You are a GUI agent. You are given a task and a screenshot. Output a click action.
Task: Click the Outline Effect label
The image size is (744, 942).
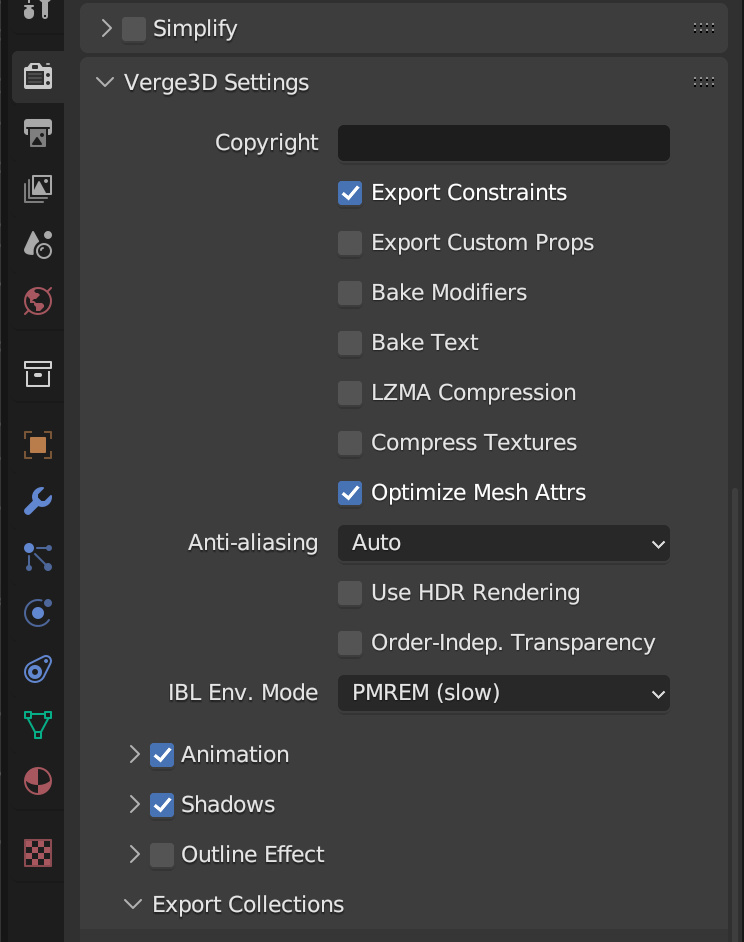[253, 854]
